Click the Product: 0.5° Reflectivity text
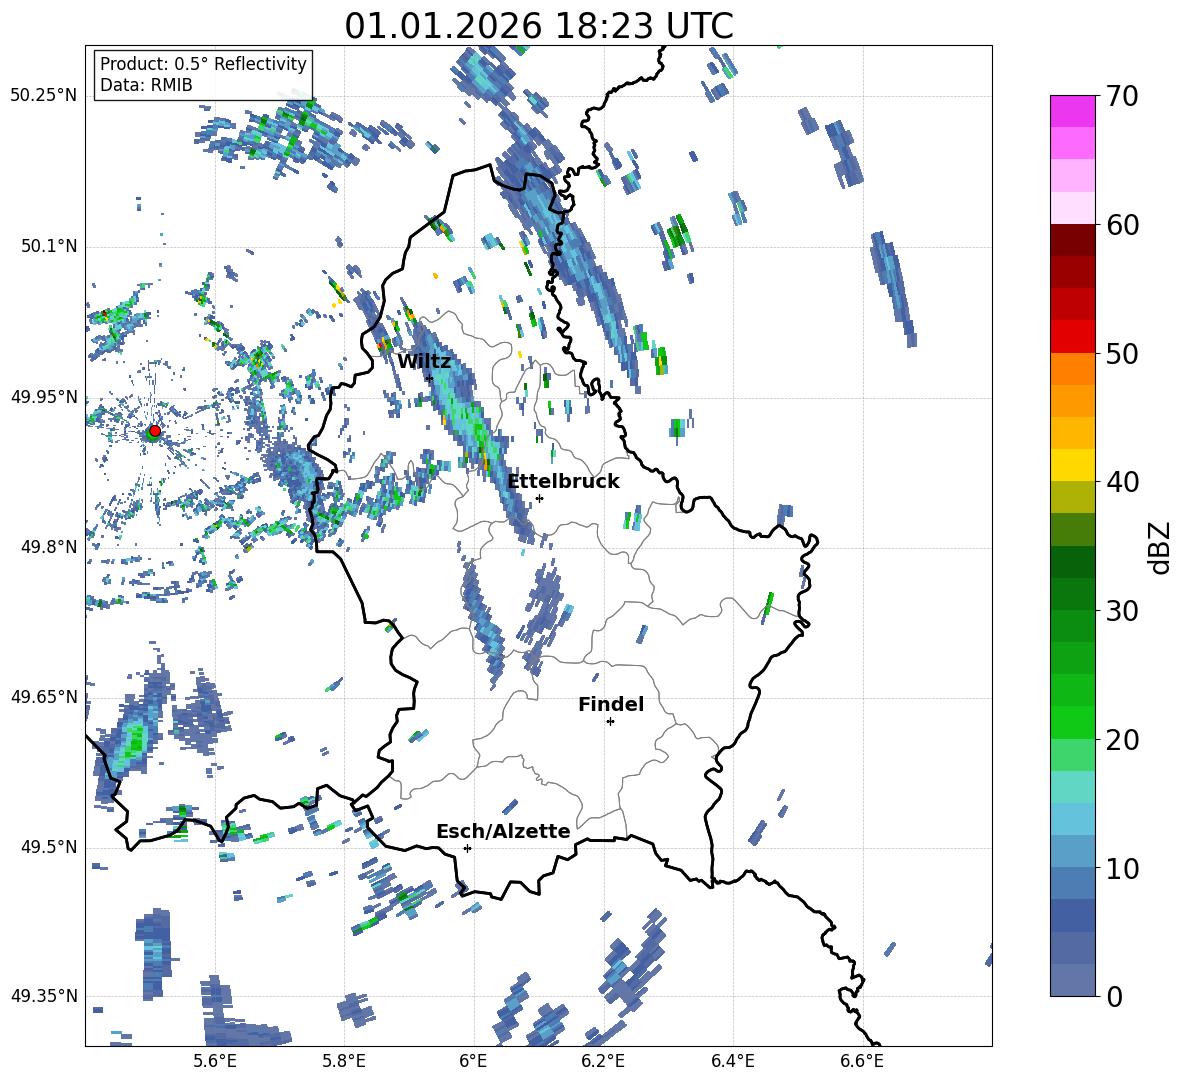 click(203, 63)
